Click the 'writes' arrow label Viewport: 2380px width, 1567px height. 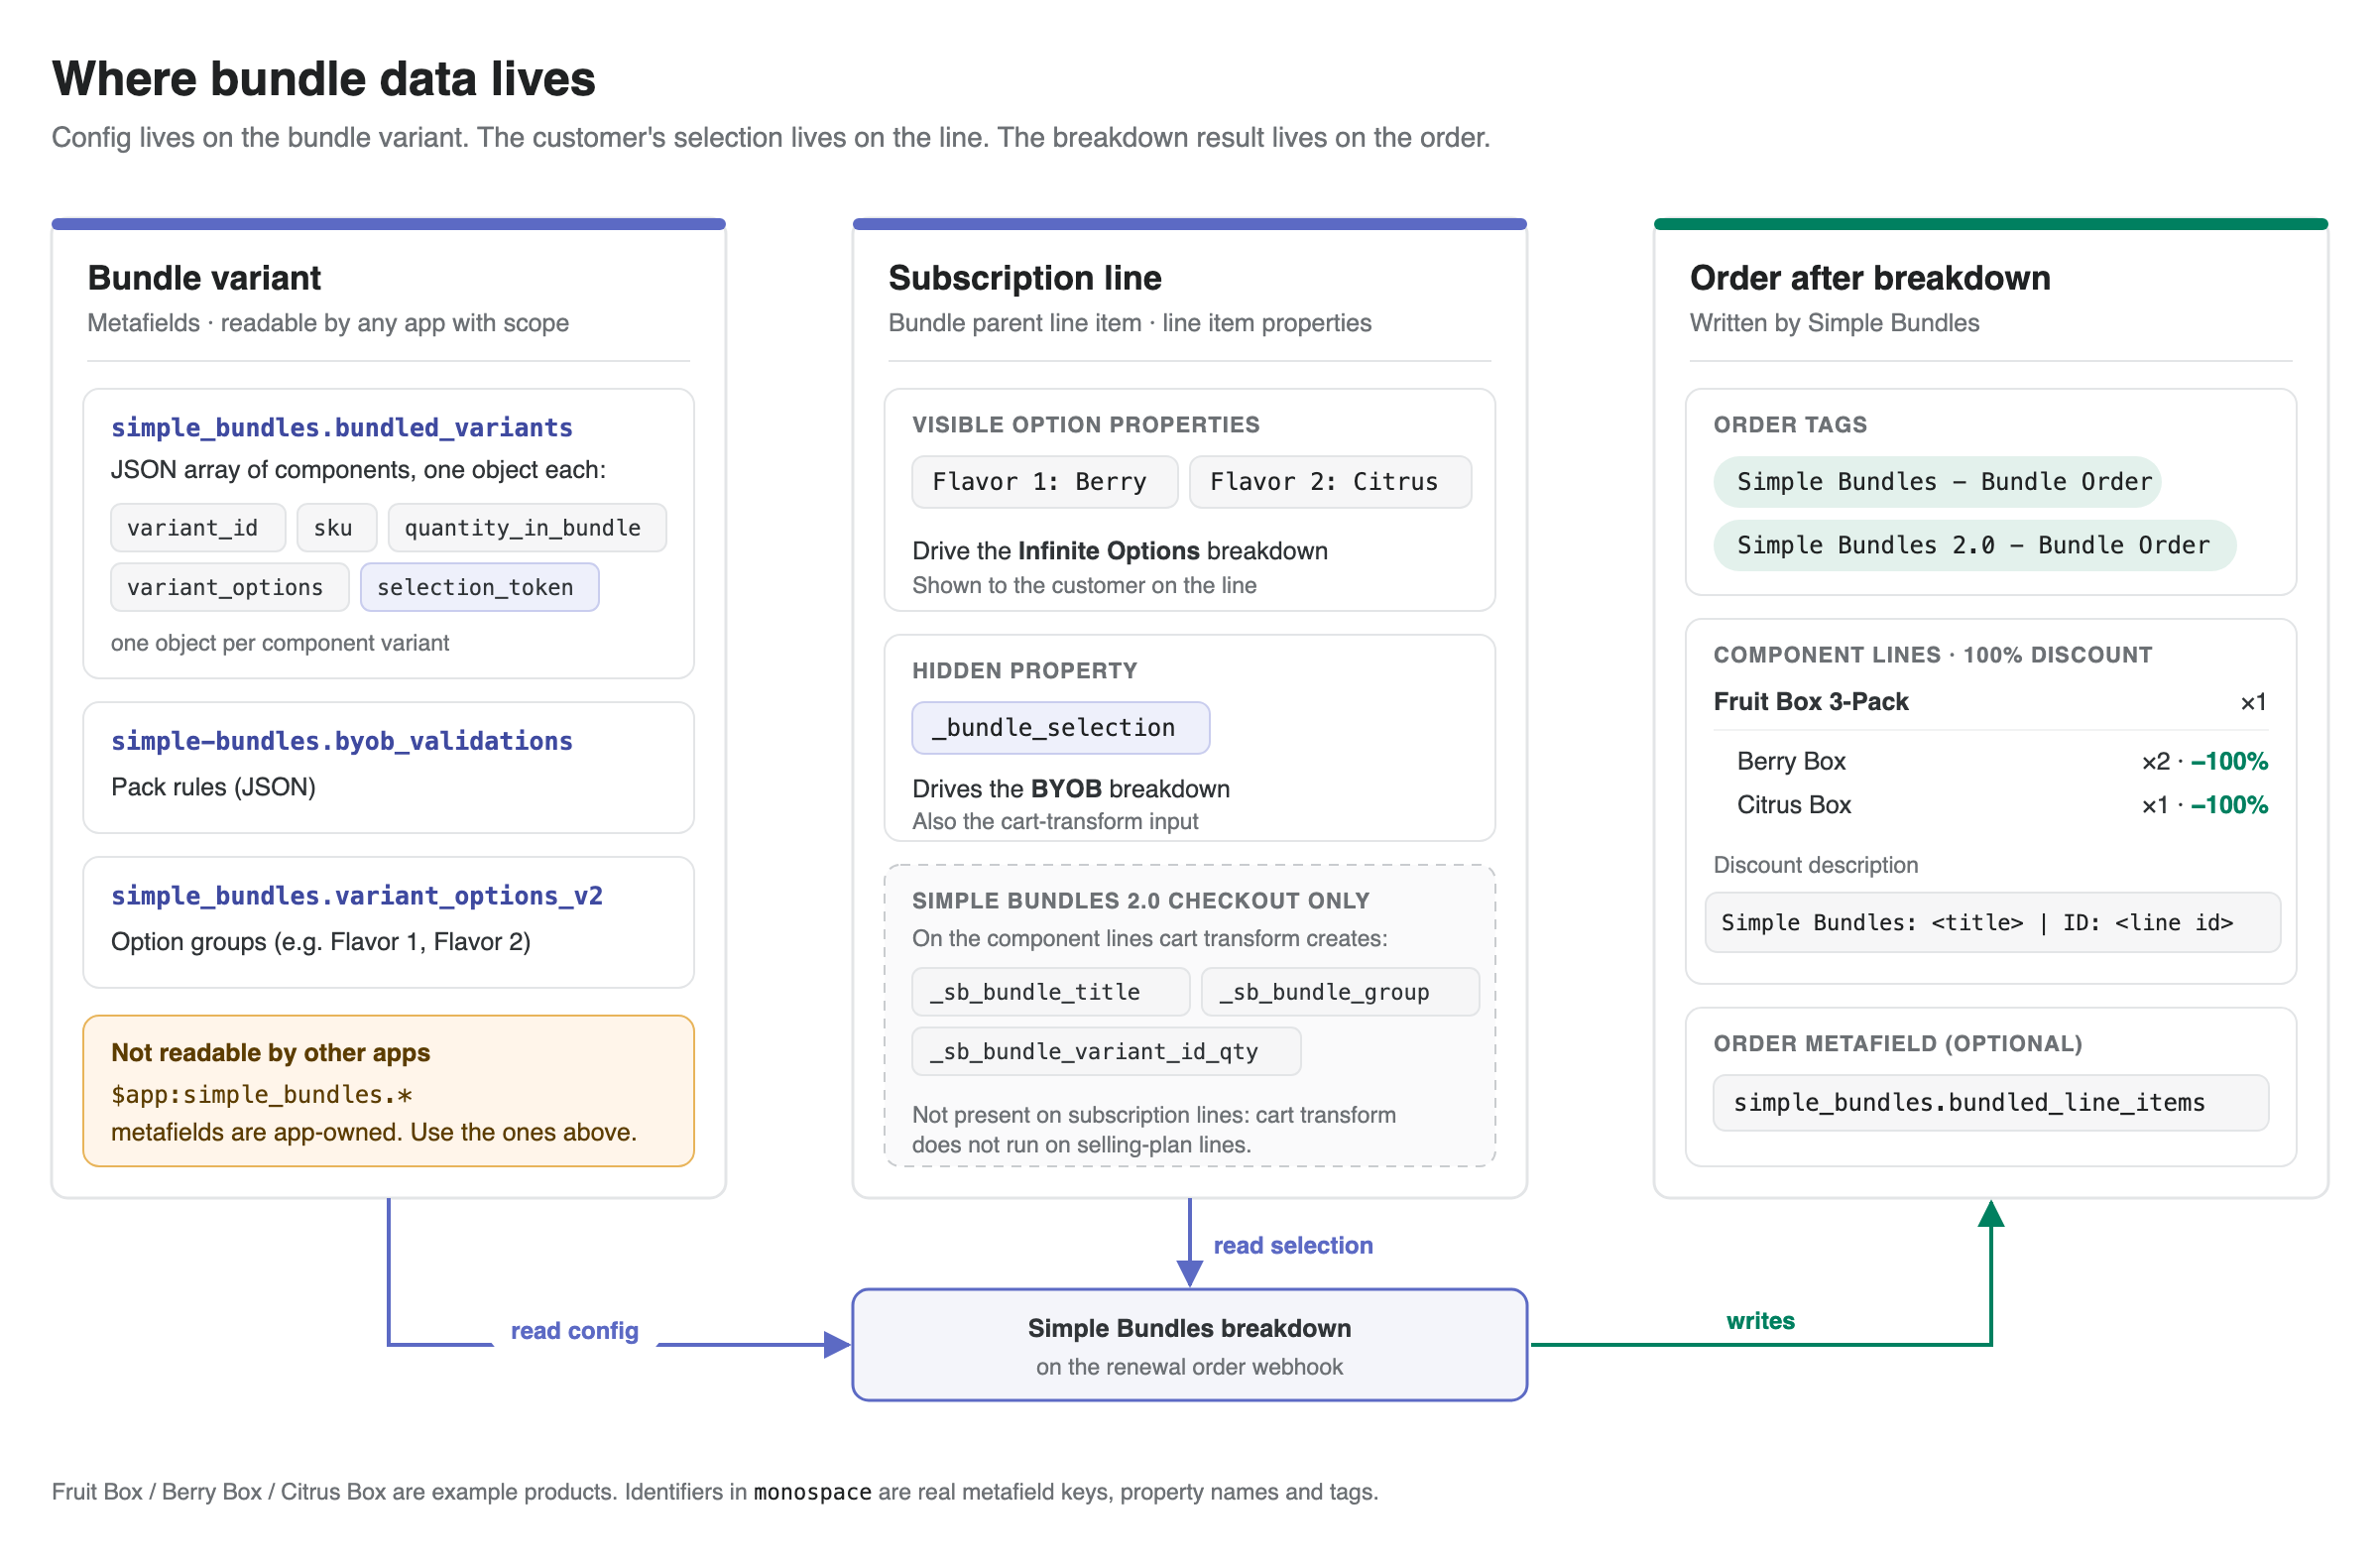coord(1760,1321)
